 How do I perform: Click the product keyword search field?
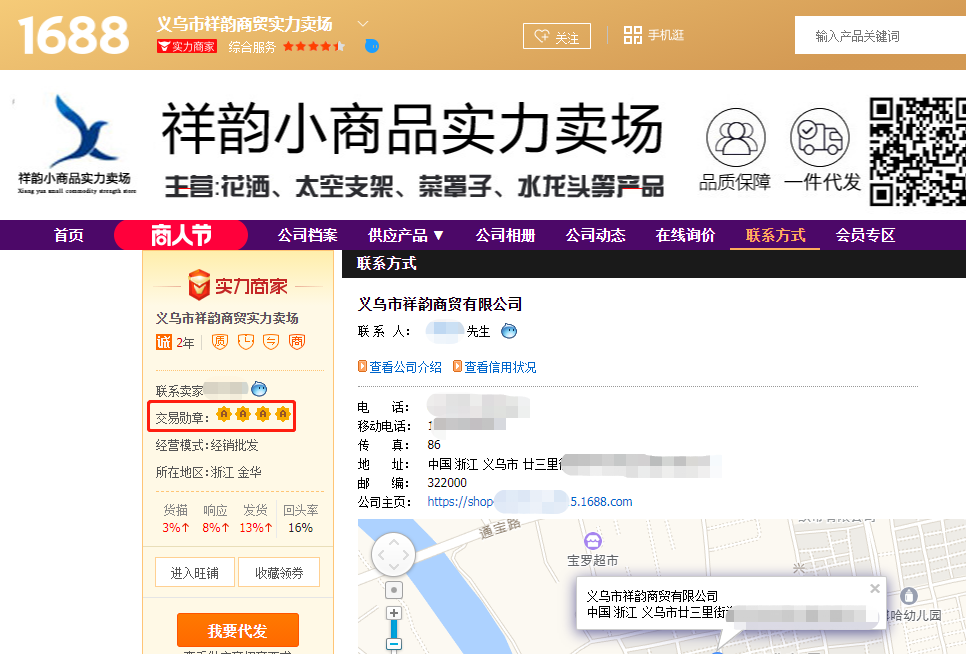coord(880,36)
